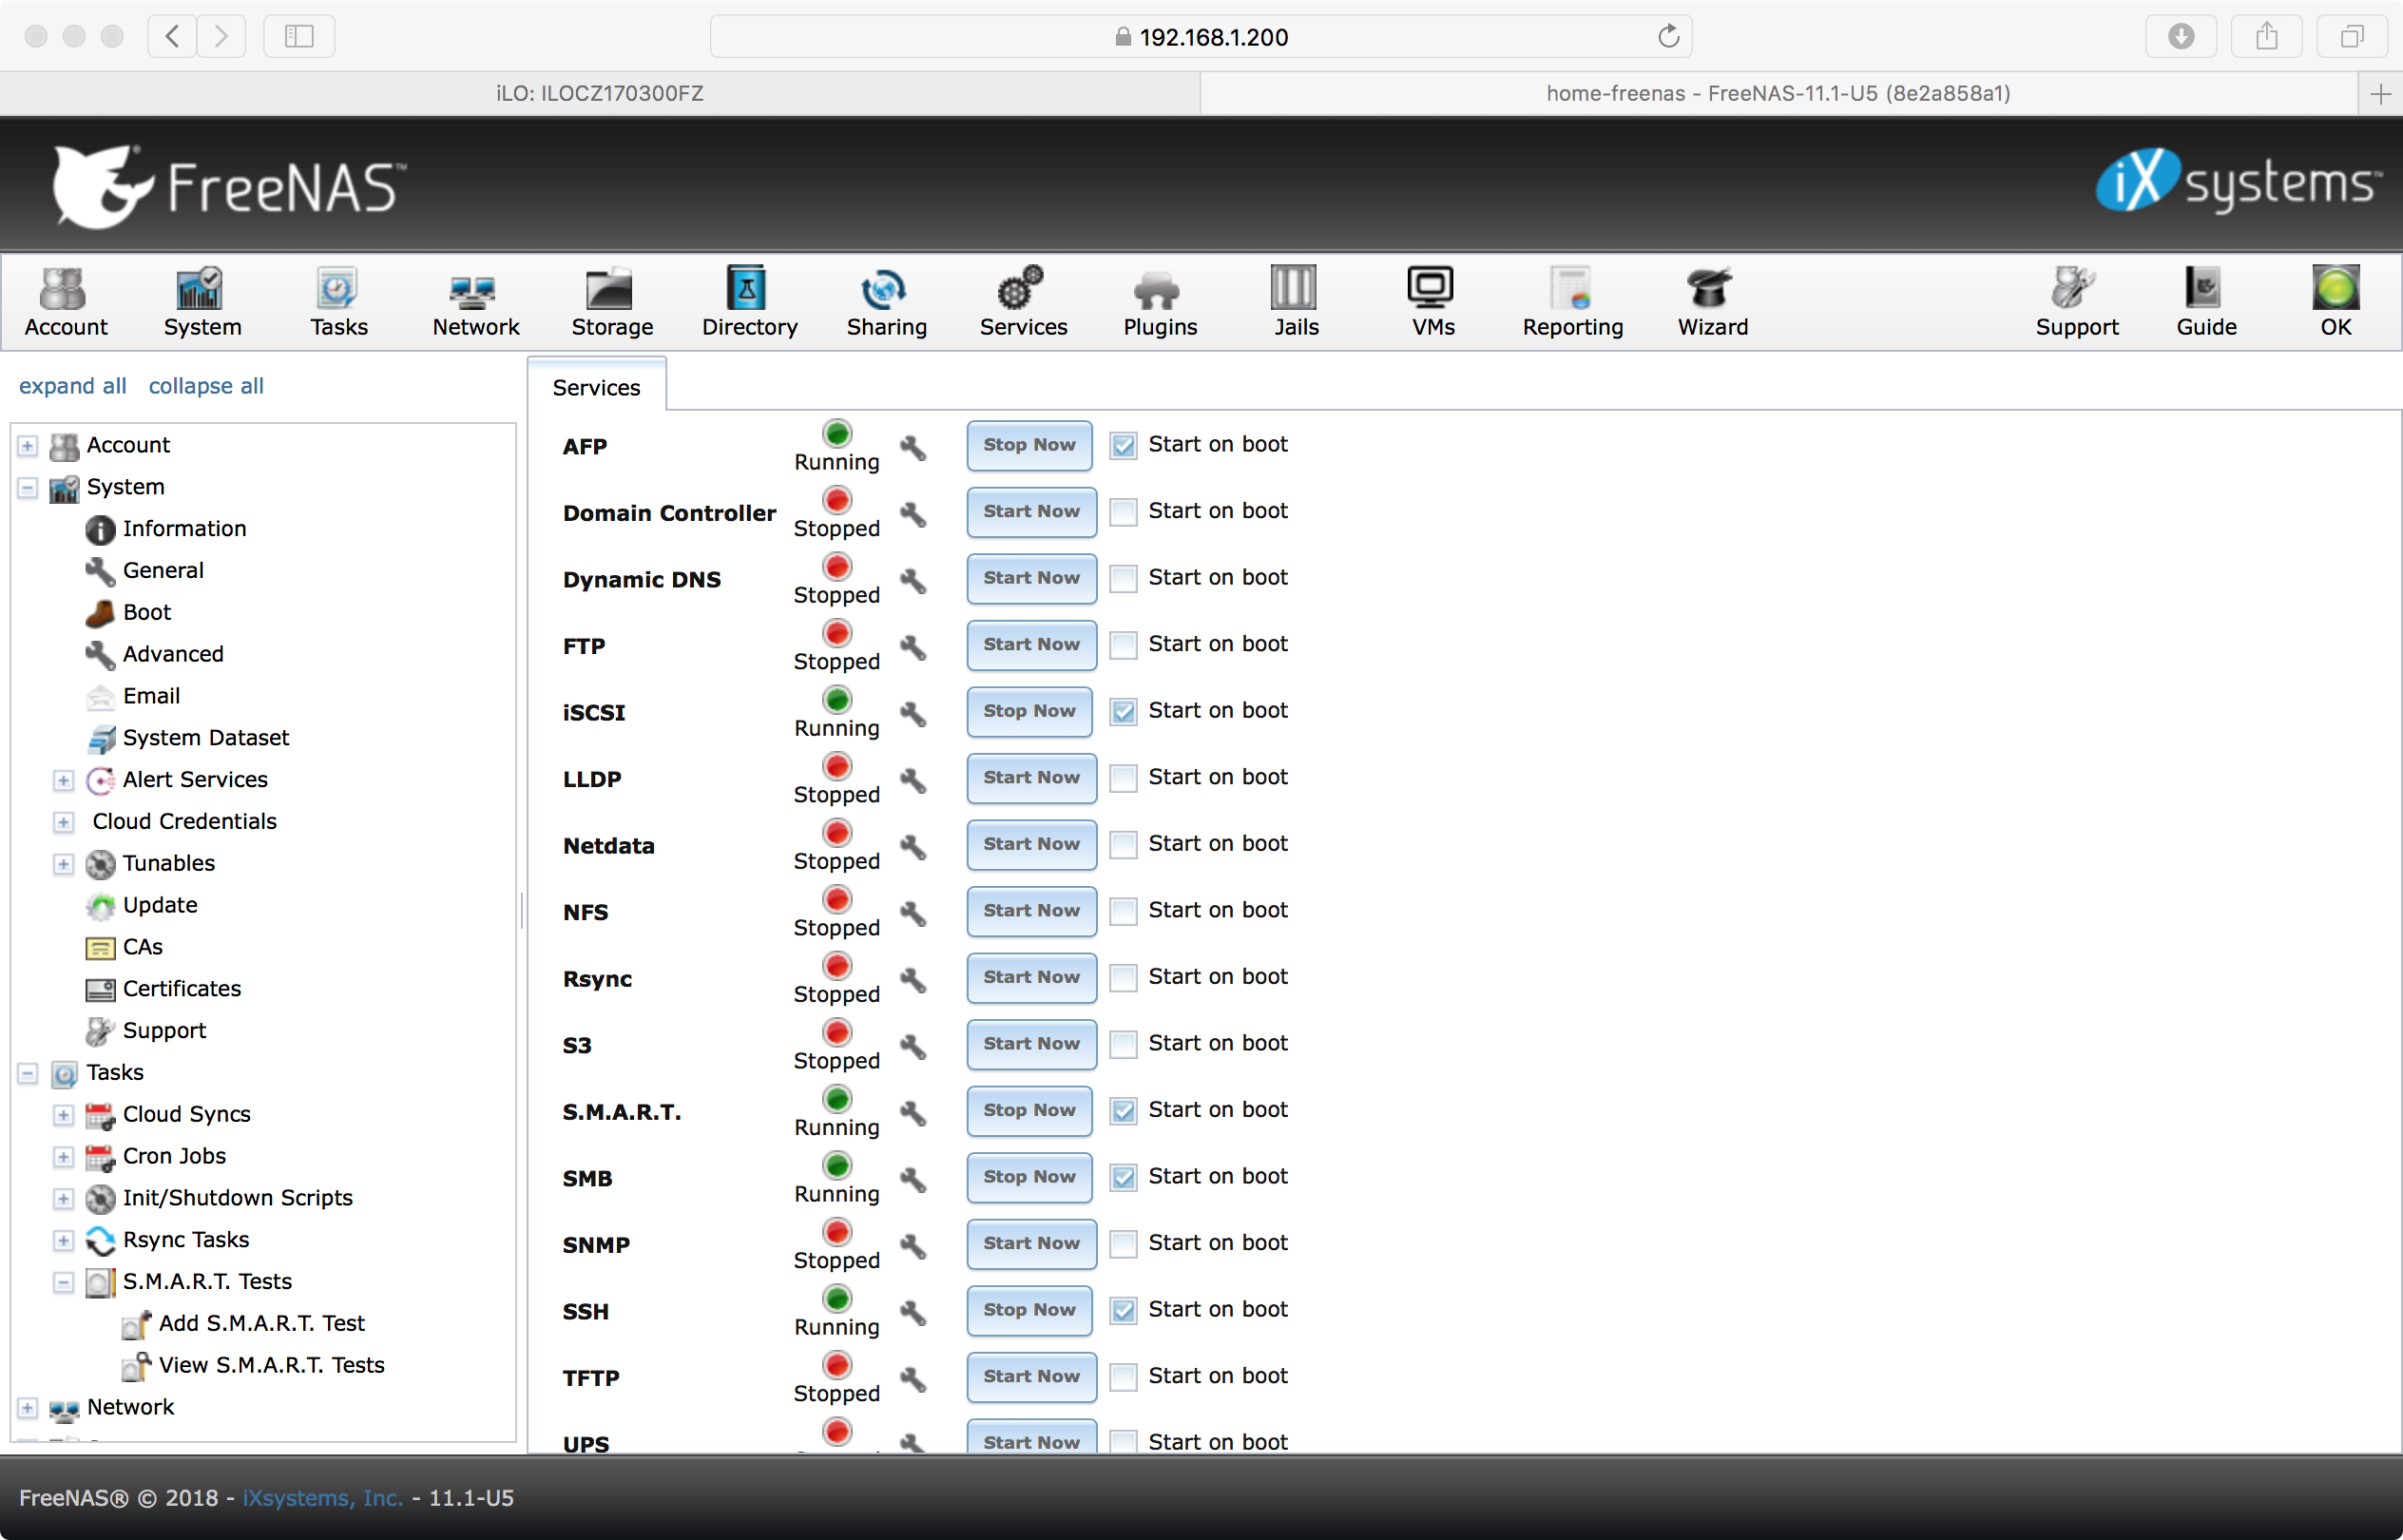
Task: Open the Tasks toolbar icon
Action: pos(339,301)
